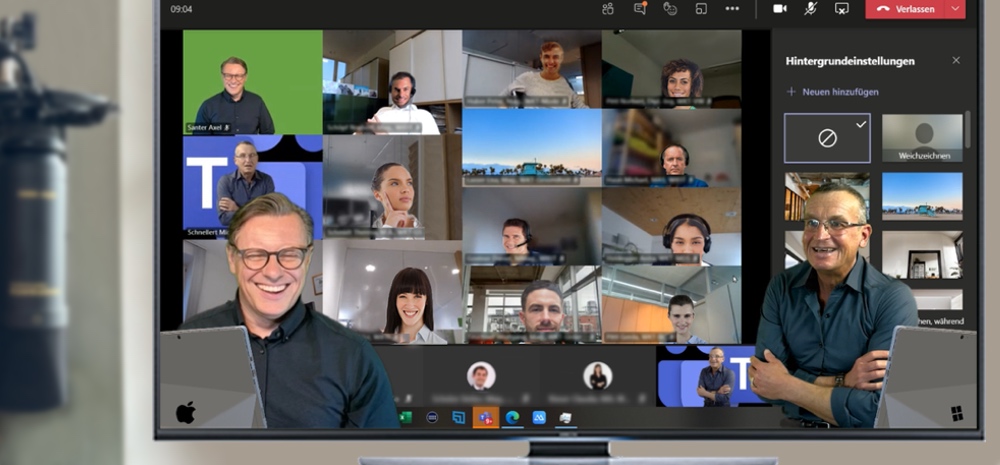Viewport: 1000px width, 465px height.
Task: Expand the dropdown arrow beside Verlassen
Action: point(955,9)
